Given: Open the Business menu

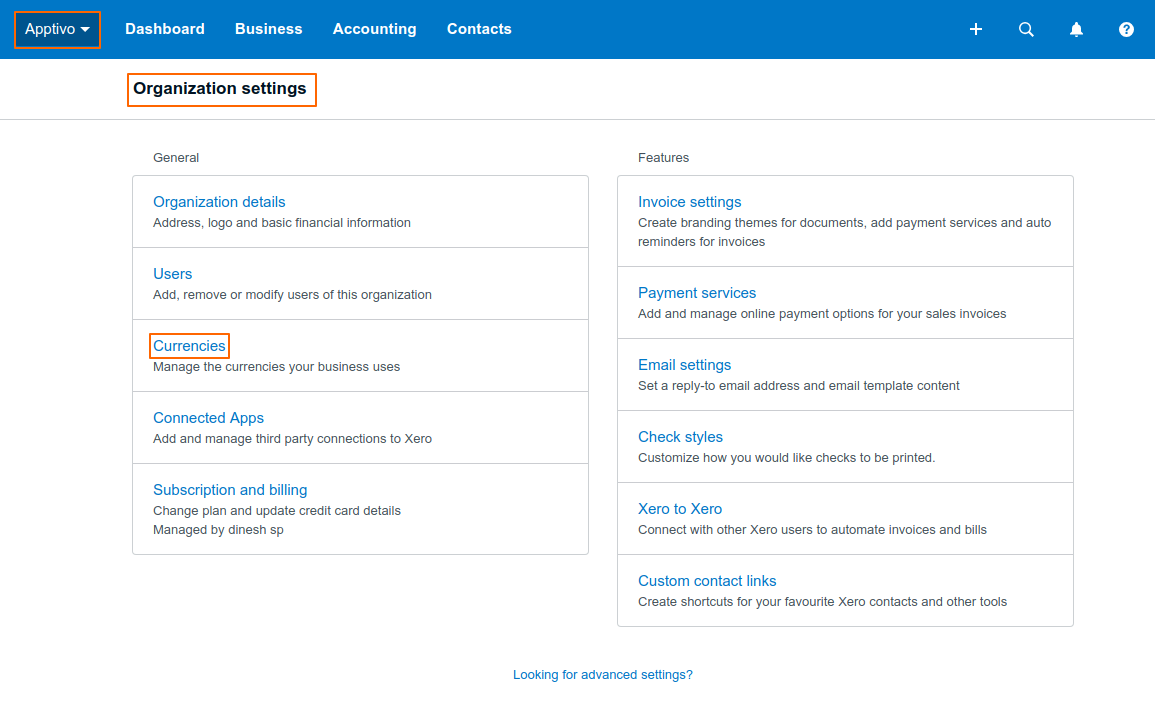Looking at the screenshot, I should (268, 30).
